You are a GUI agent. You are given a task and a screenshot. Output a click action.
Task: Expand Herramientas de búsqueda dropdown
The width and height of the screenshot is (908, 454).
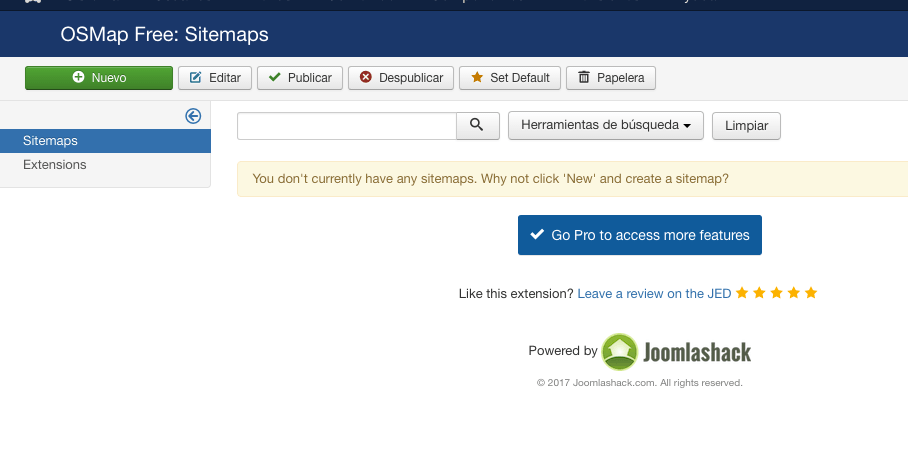coord(606,126)
